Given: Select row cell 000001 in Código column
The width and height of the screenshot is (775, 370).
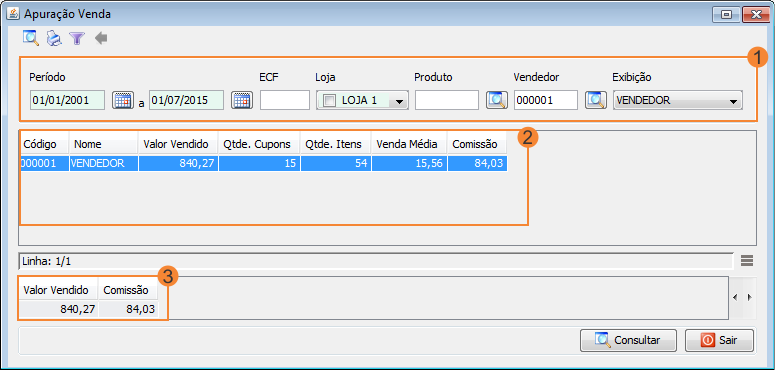Looking at the screenshot, I should (x=44, y=164).
